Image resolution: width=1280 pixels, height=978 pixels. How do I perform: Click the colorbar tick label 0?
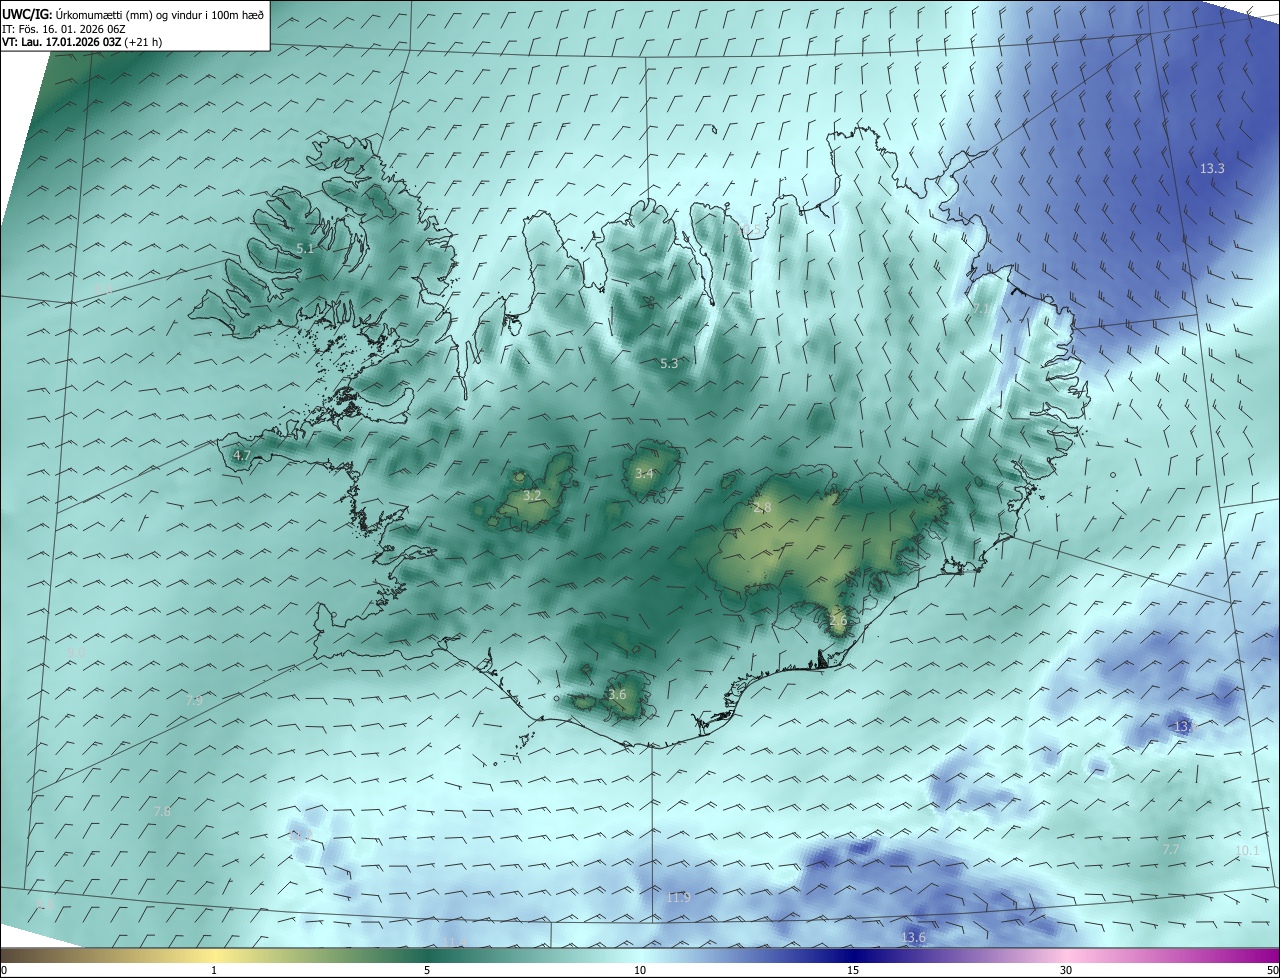point(4,970)
